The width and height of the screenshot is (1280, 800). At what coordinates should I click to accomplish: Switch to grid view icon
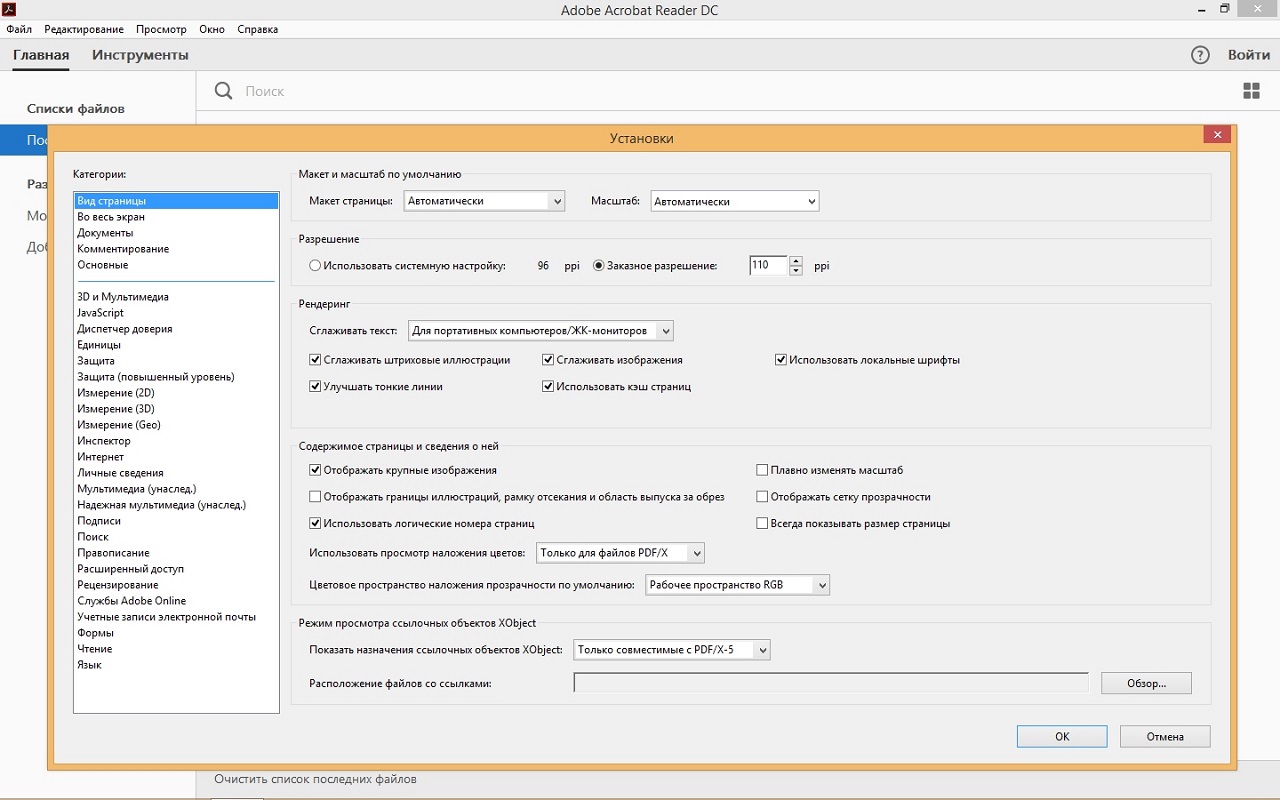click(1251, 91)
